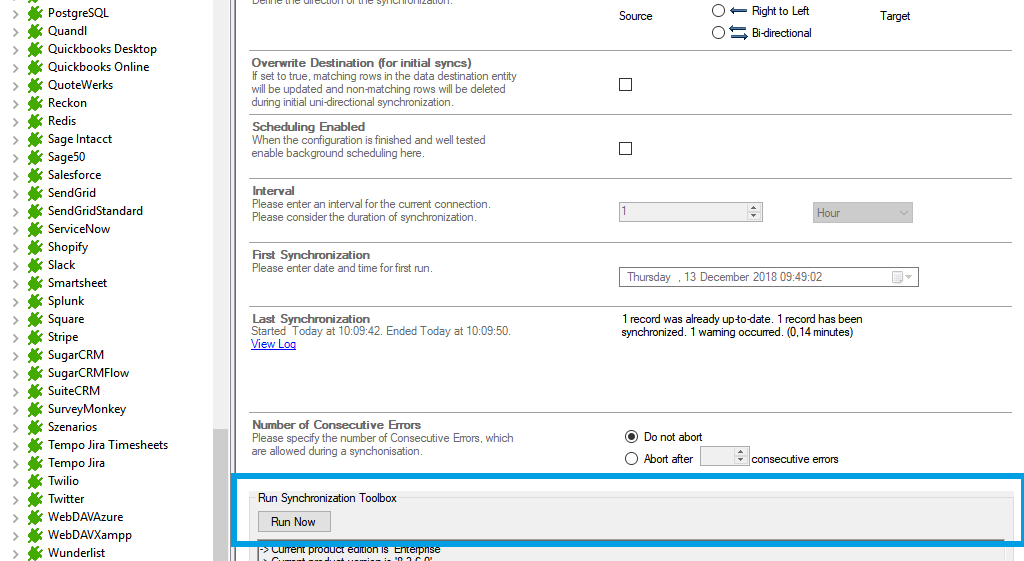Click the green puzzle icon beside Salesforce
Screen dimensions: 1024x561
point(35,175)
